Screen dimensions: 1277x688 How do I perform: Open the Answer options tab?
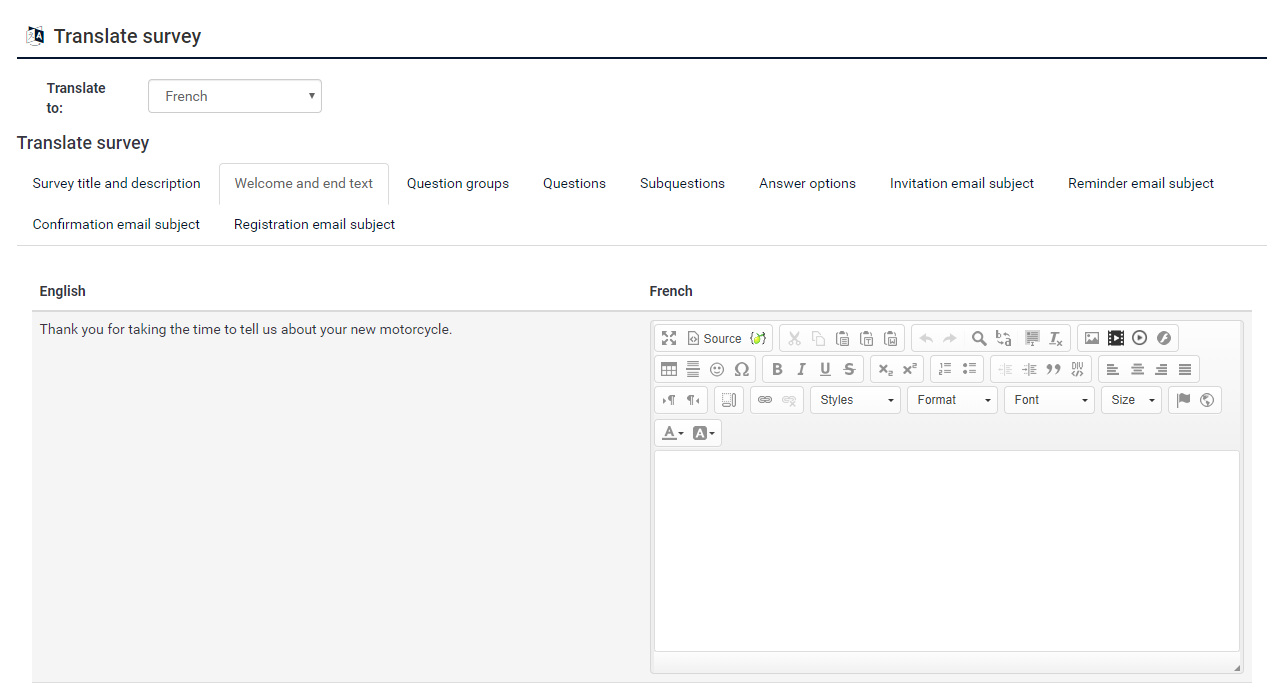(807, 184)
